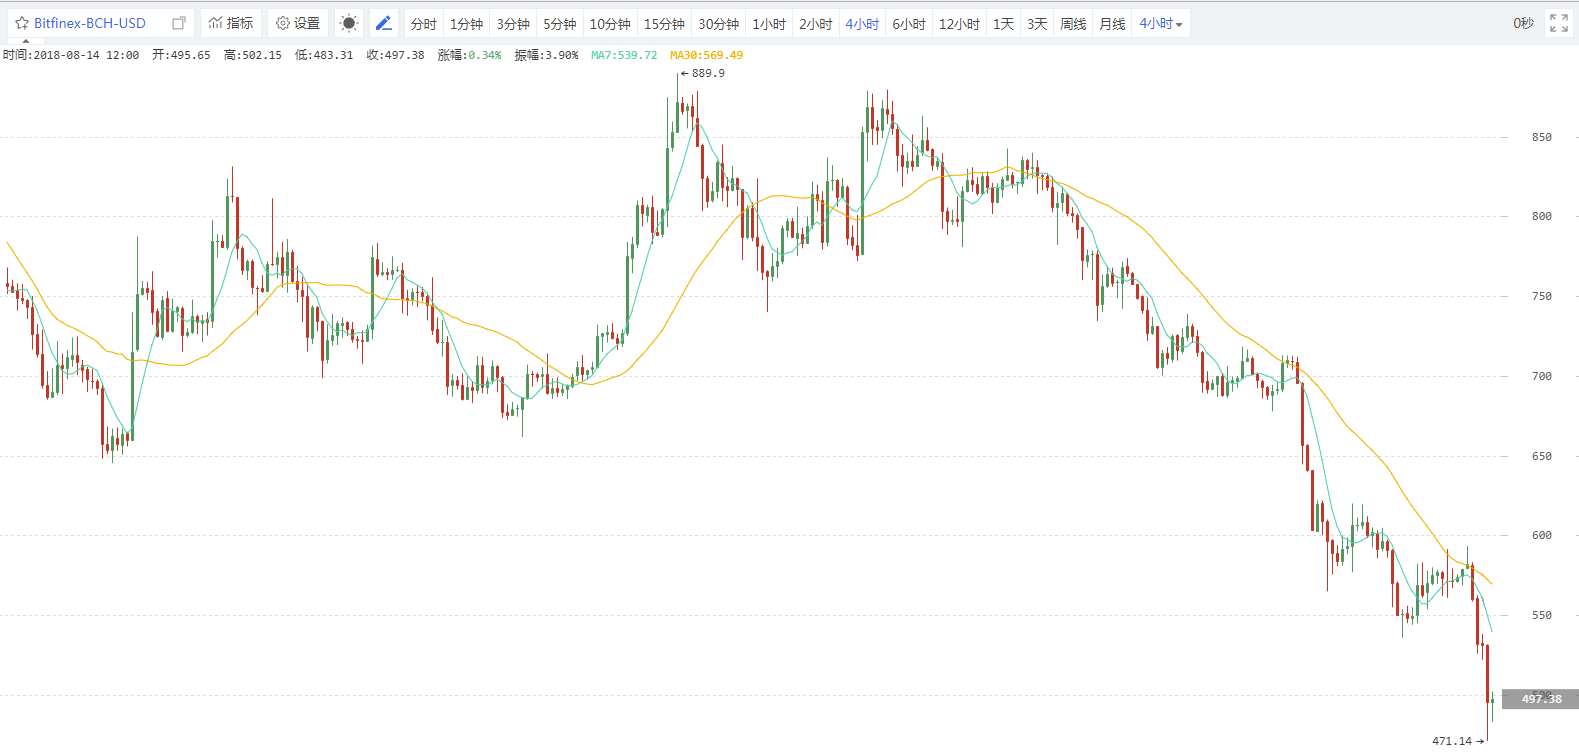This screenshot has width=1579, height=754.
Task: Click the 600 price axis label
Action: pyautogui.click(x=1541, y=535)
